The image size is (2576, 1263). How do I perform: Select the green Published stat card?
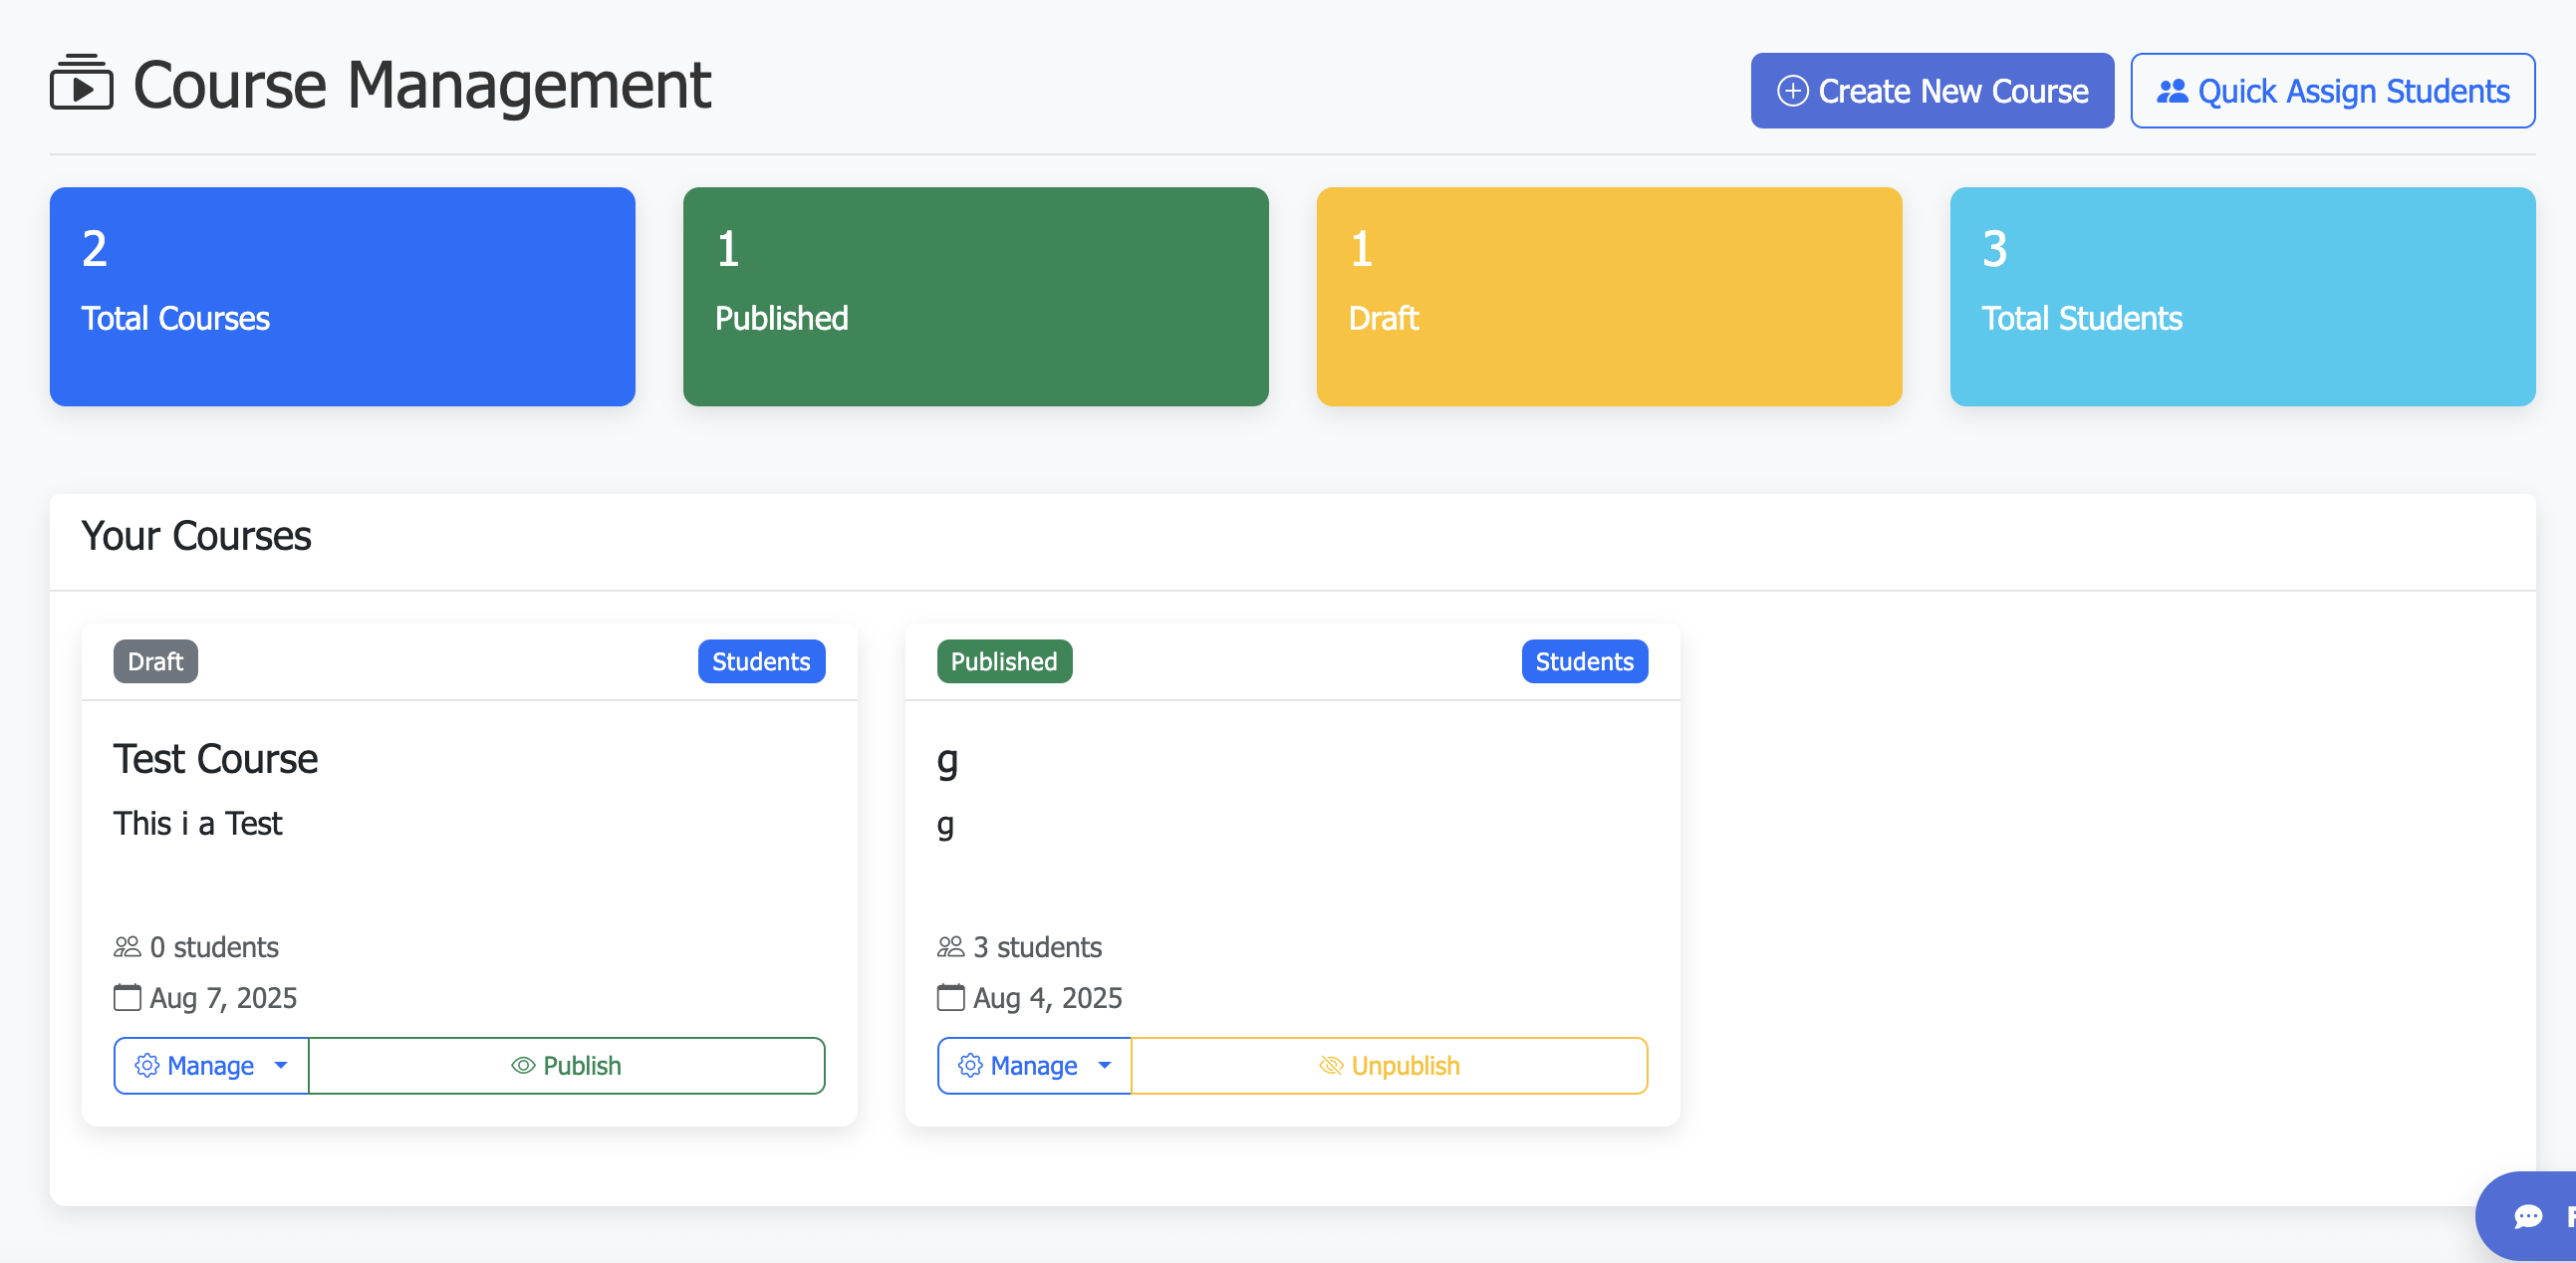coord(975,296)
